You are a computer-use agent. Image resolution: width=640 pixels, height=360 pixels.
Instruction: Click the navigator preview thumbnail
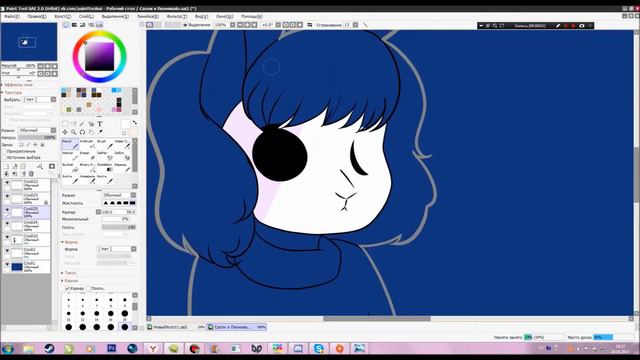tap(29, 42)
